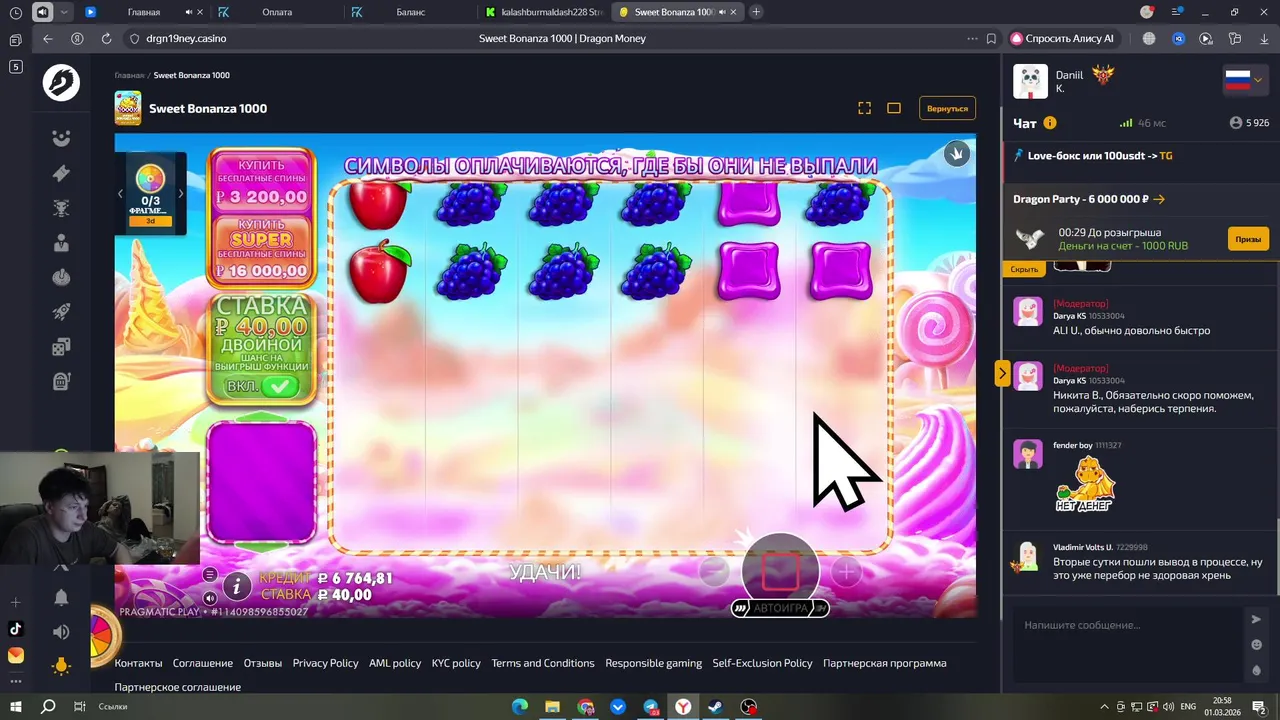Go to previous fragment bonus card
This screenshot has height=720, width=1280.
pyautogui.click(x=121, y=194)
